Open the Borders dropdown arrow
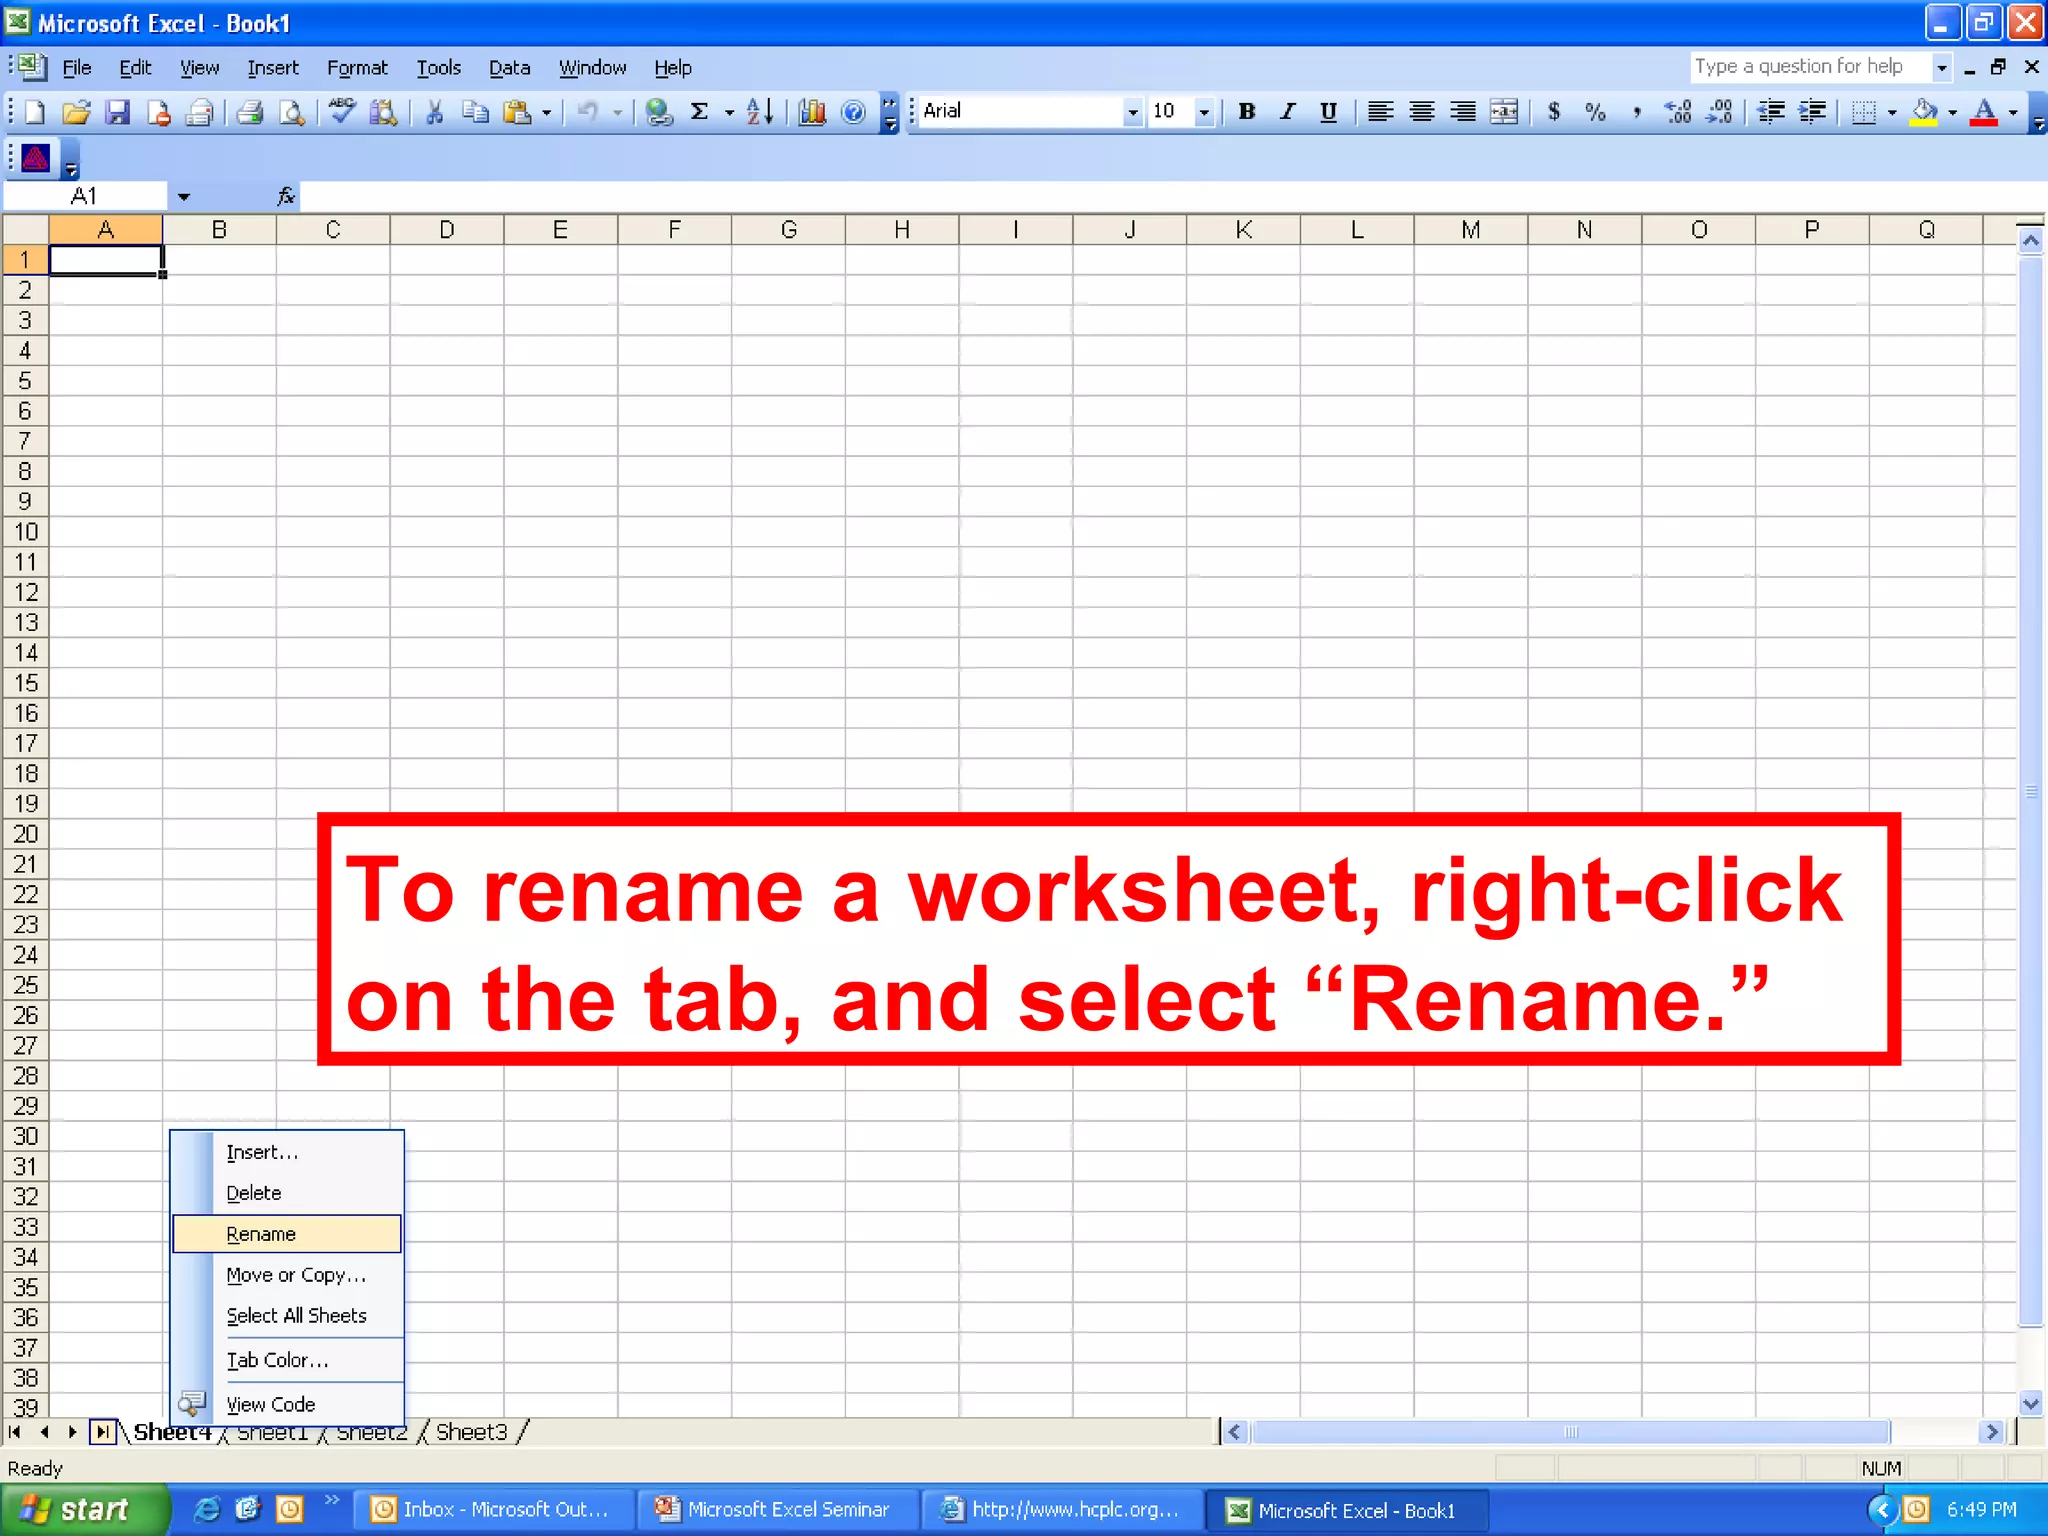Screen dimensions: 2048x1536 [1892, 112]
